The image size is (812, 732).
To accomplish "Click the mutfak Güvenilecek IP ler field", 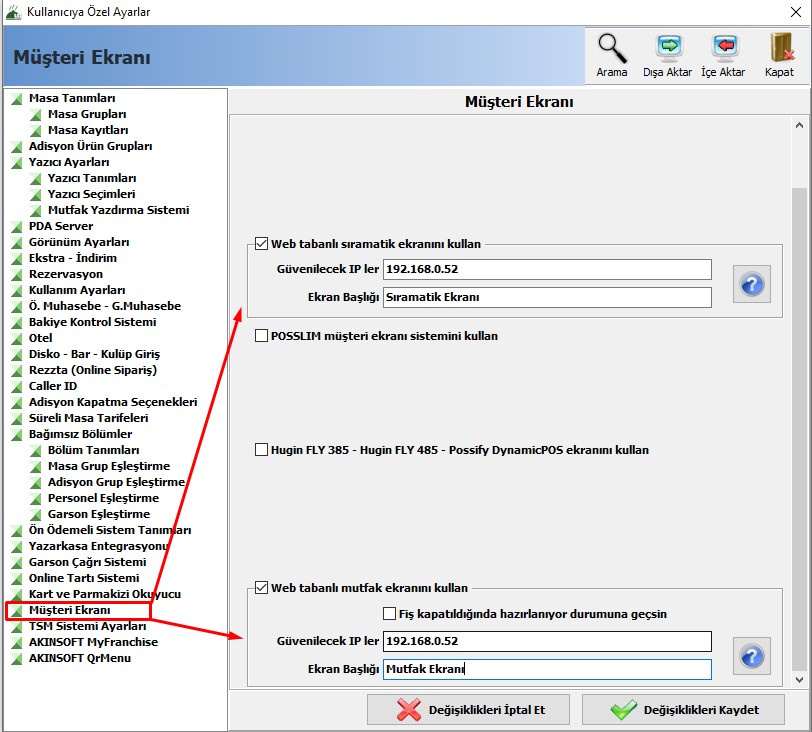I will 547,641.
